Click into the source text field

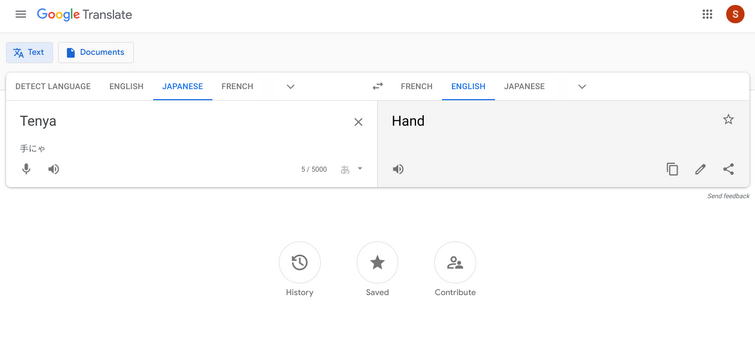coord(183,121)
